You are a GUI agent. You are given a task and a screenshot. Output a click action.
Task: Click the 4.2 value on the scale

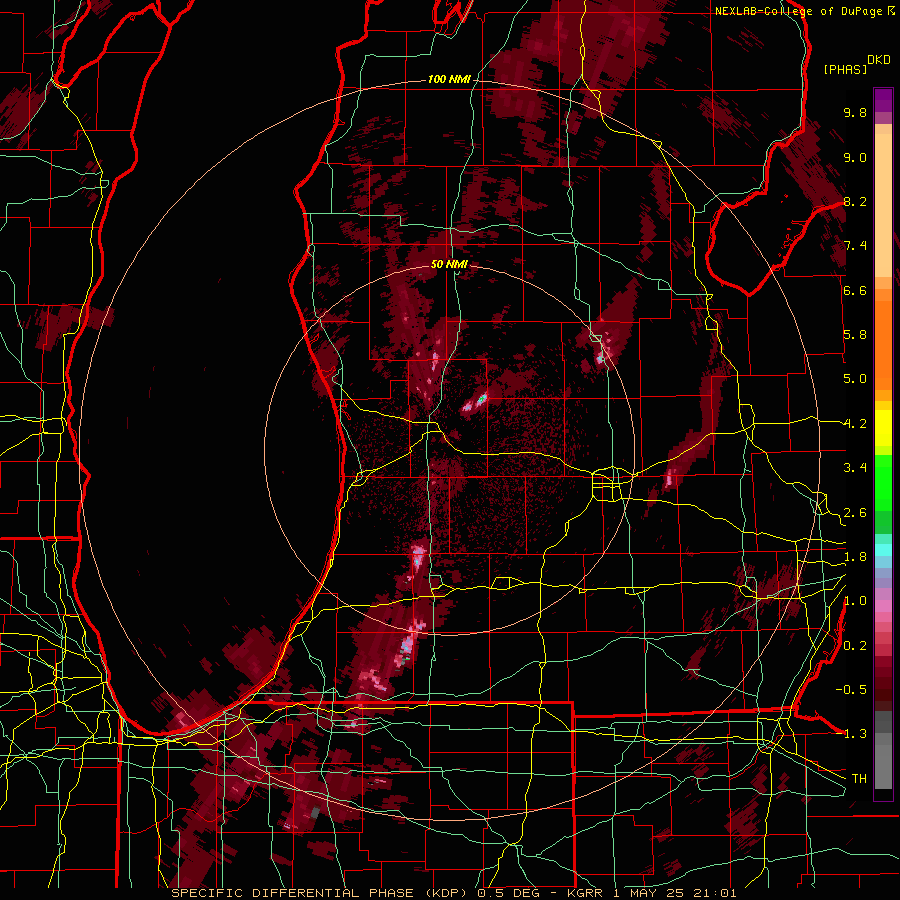pyautogui.click(x=855, y=424)
